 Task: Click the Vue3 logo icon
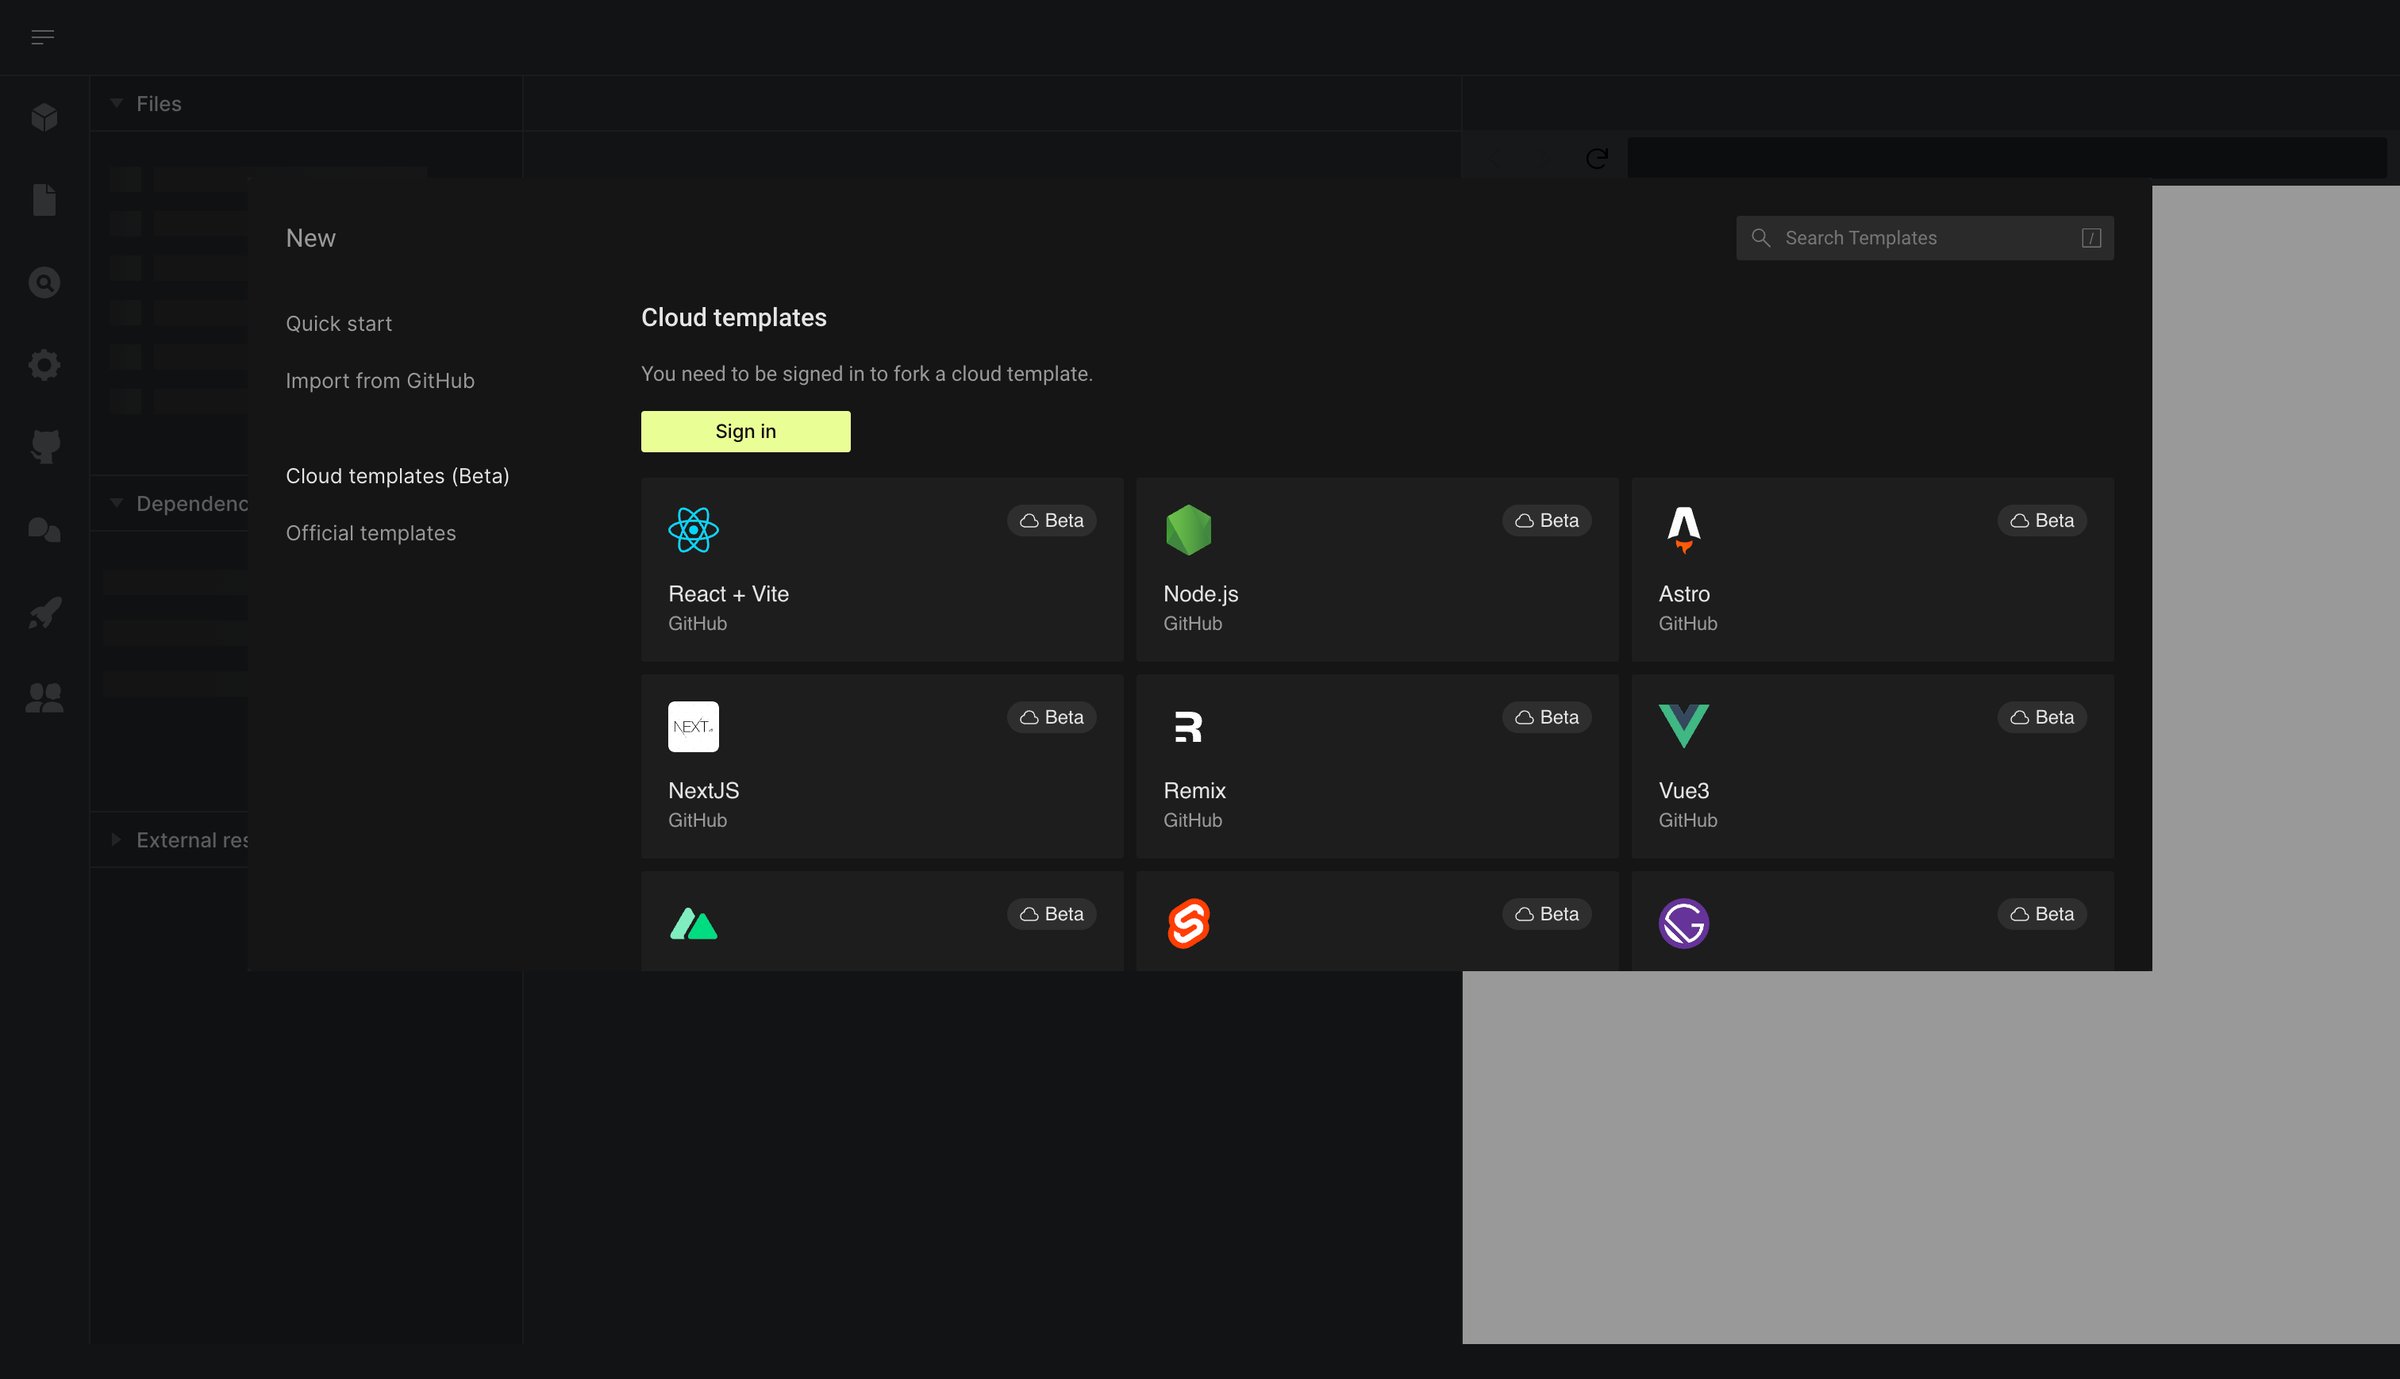tap(1684, 726)
